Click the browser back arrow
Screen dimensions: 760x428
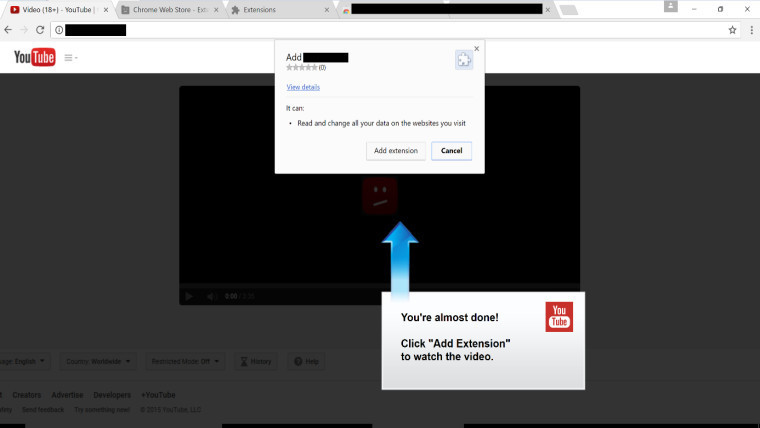[8, 30]
